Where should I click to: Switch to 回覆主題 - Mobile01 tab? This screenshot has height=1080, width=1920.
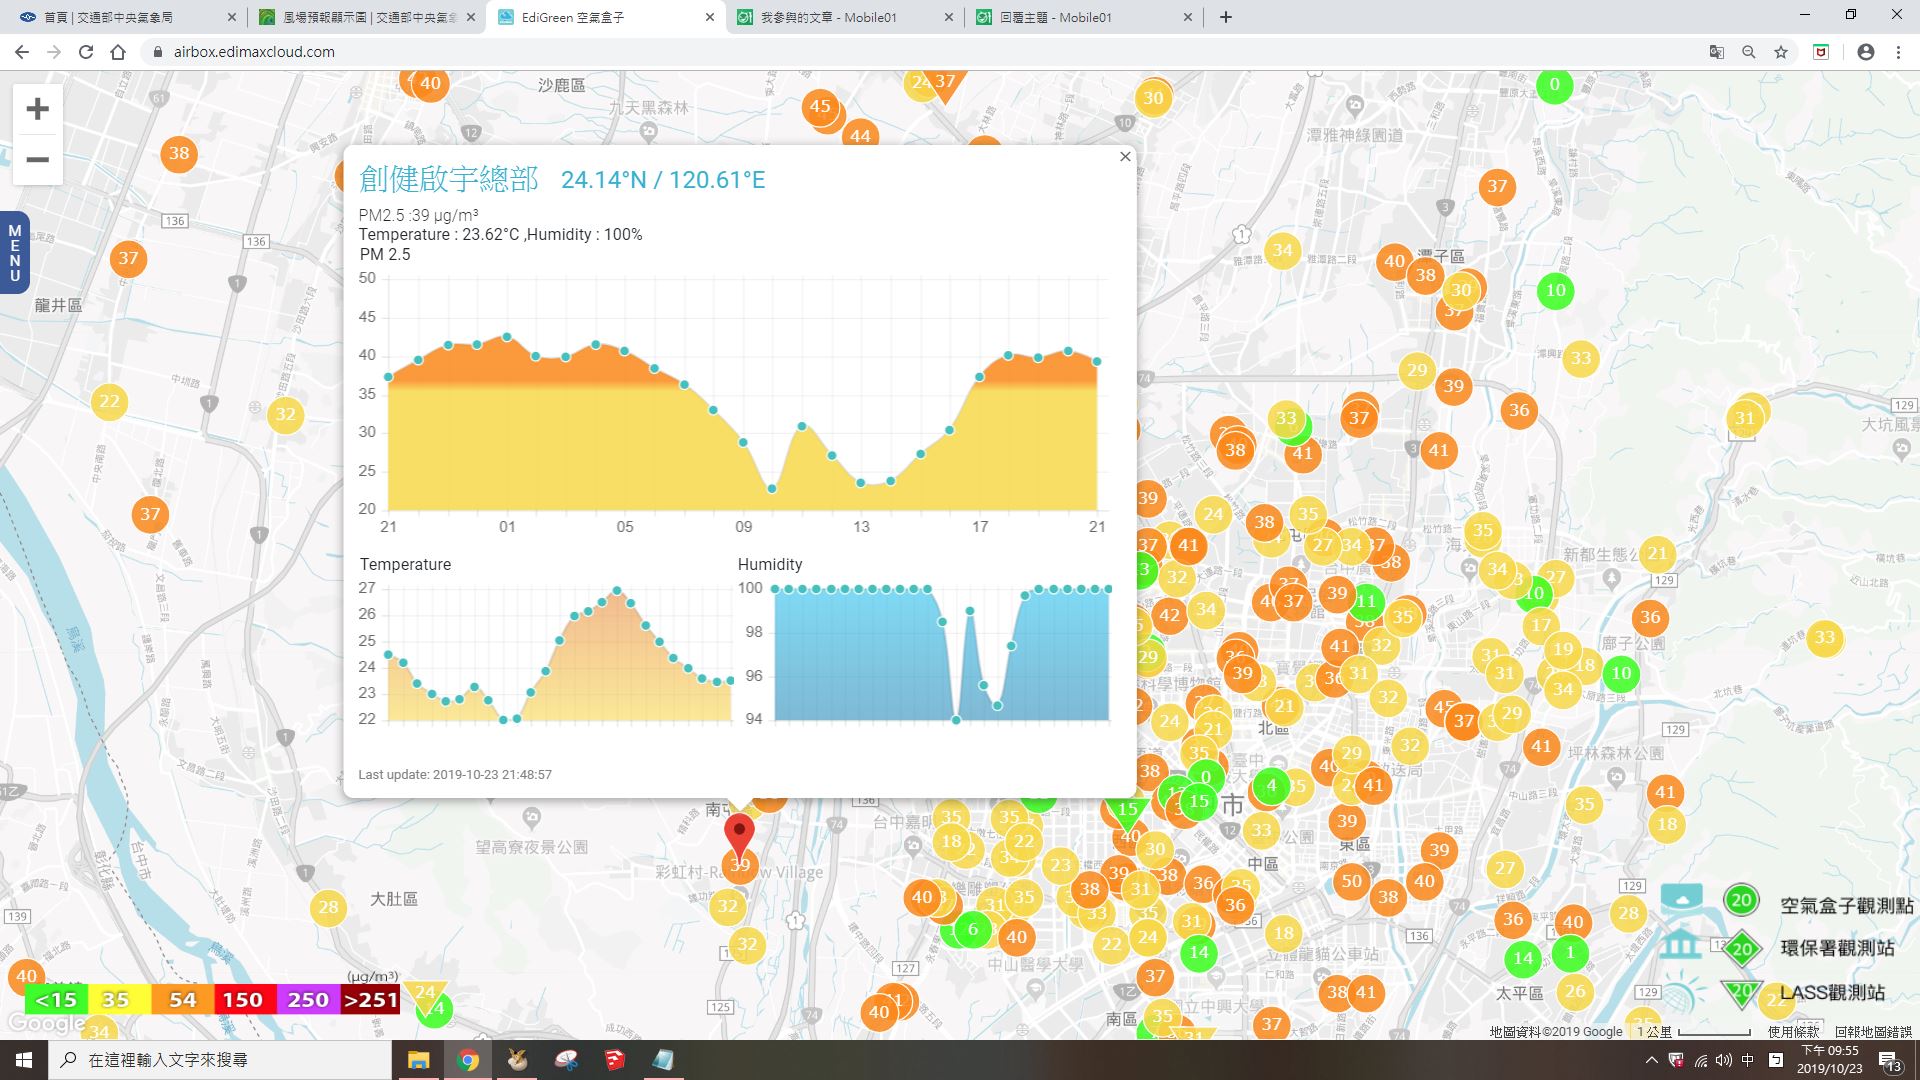tap(1086, 17)
